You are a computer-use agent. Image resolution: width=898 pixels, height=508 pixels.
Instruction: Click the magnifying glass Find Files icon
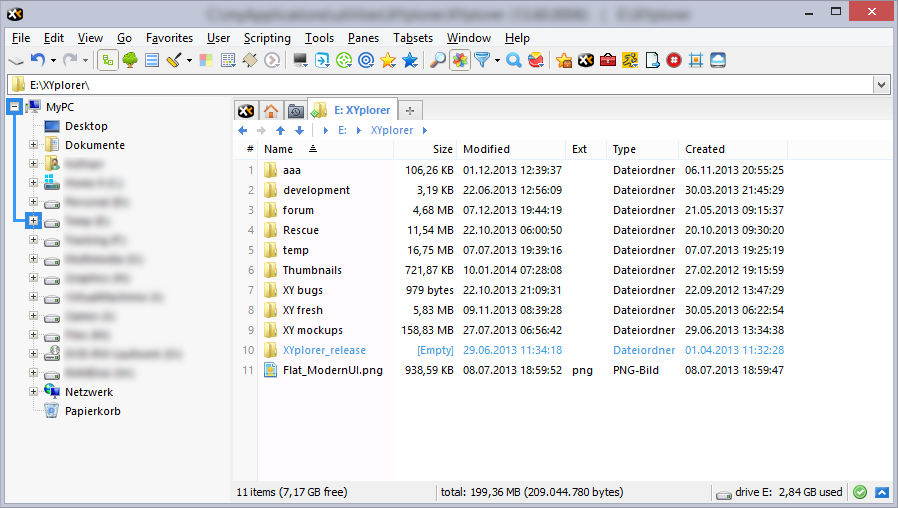click(437, 60)
